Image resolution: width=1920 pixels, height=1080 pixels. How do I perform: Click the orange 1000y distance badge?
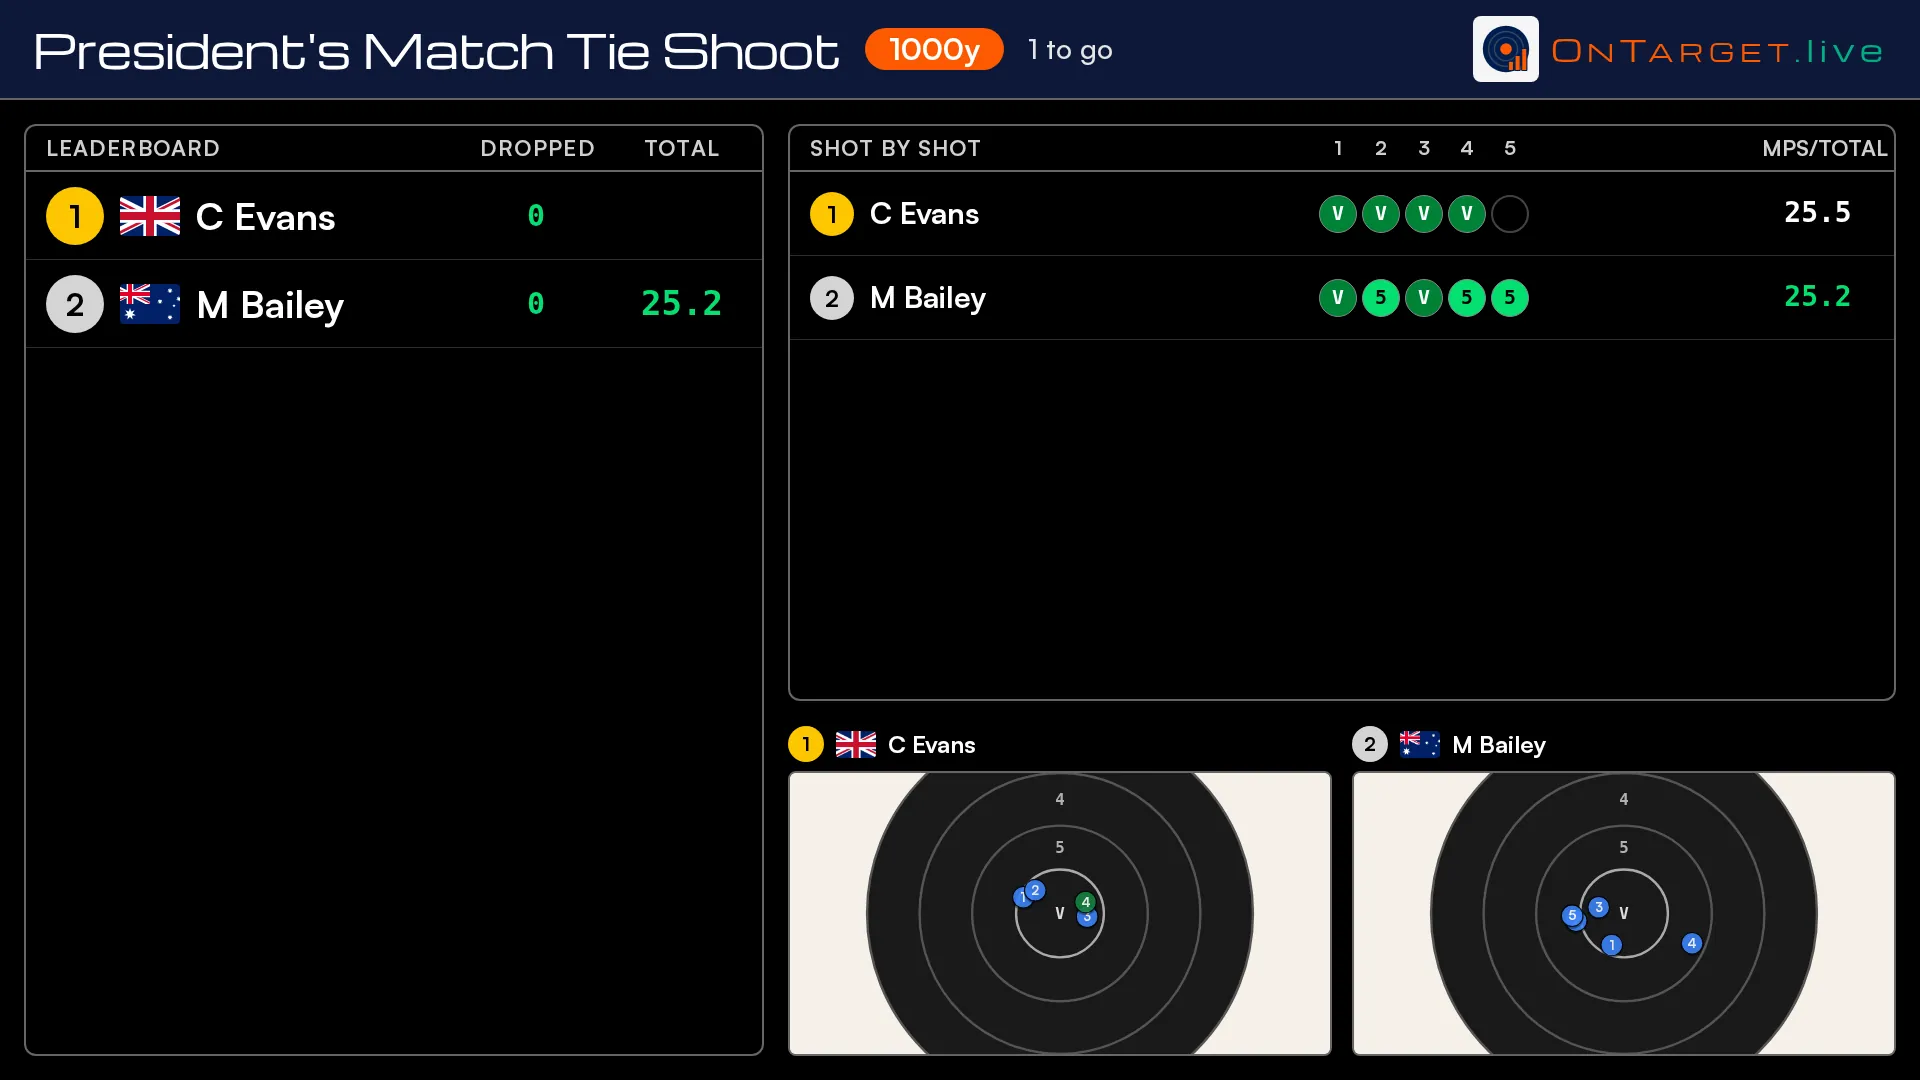click(934, 49)
